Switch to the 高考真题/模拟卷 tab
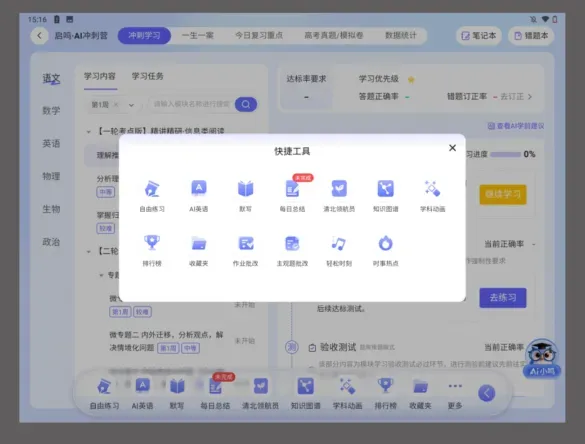 tap(334, 35)
